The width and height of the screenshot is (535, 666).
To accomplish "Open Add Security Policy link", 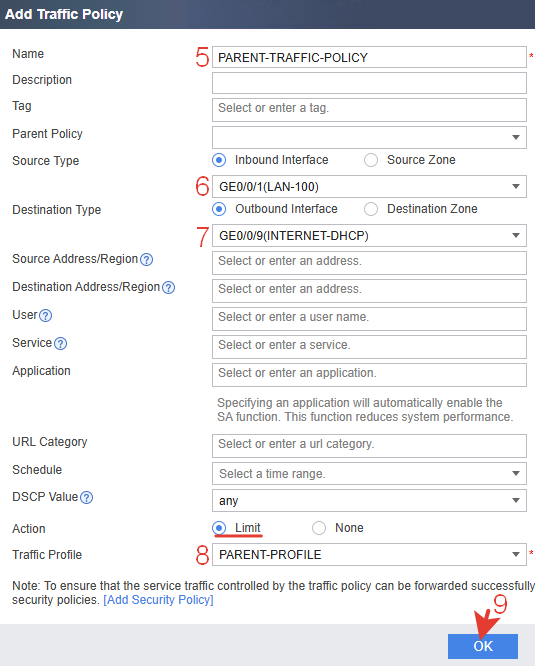I will tap(158, 600).
